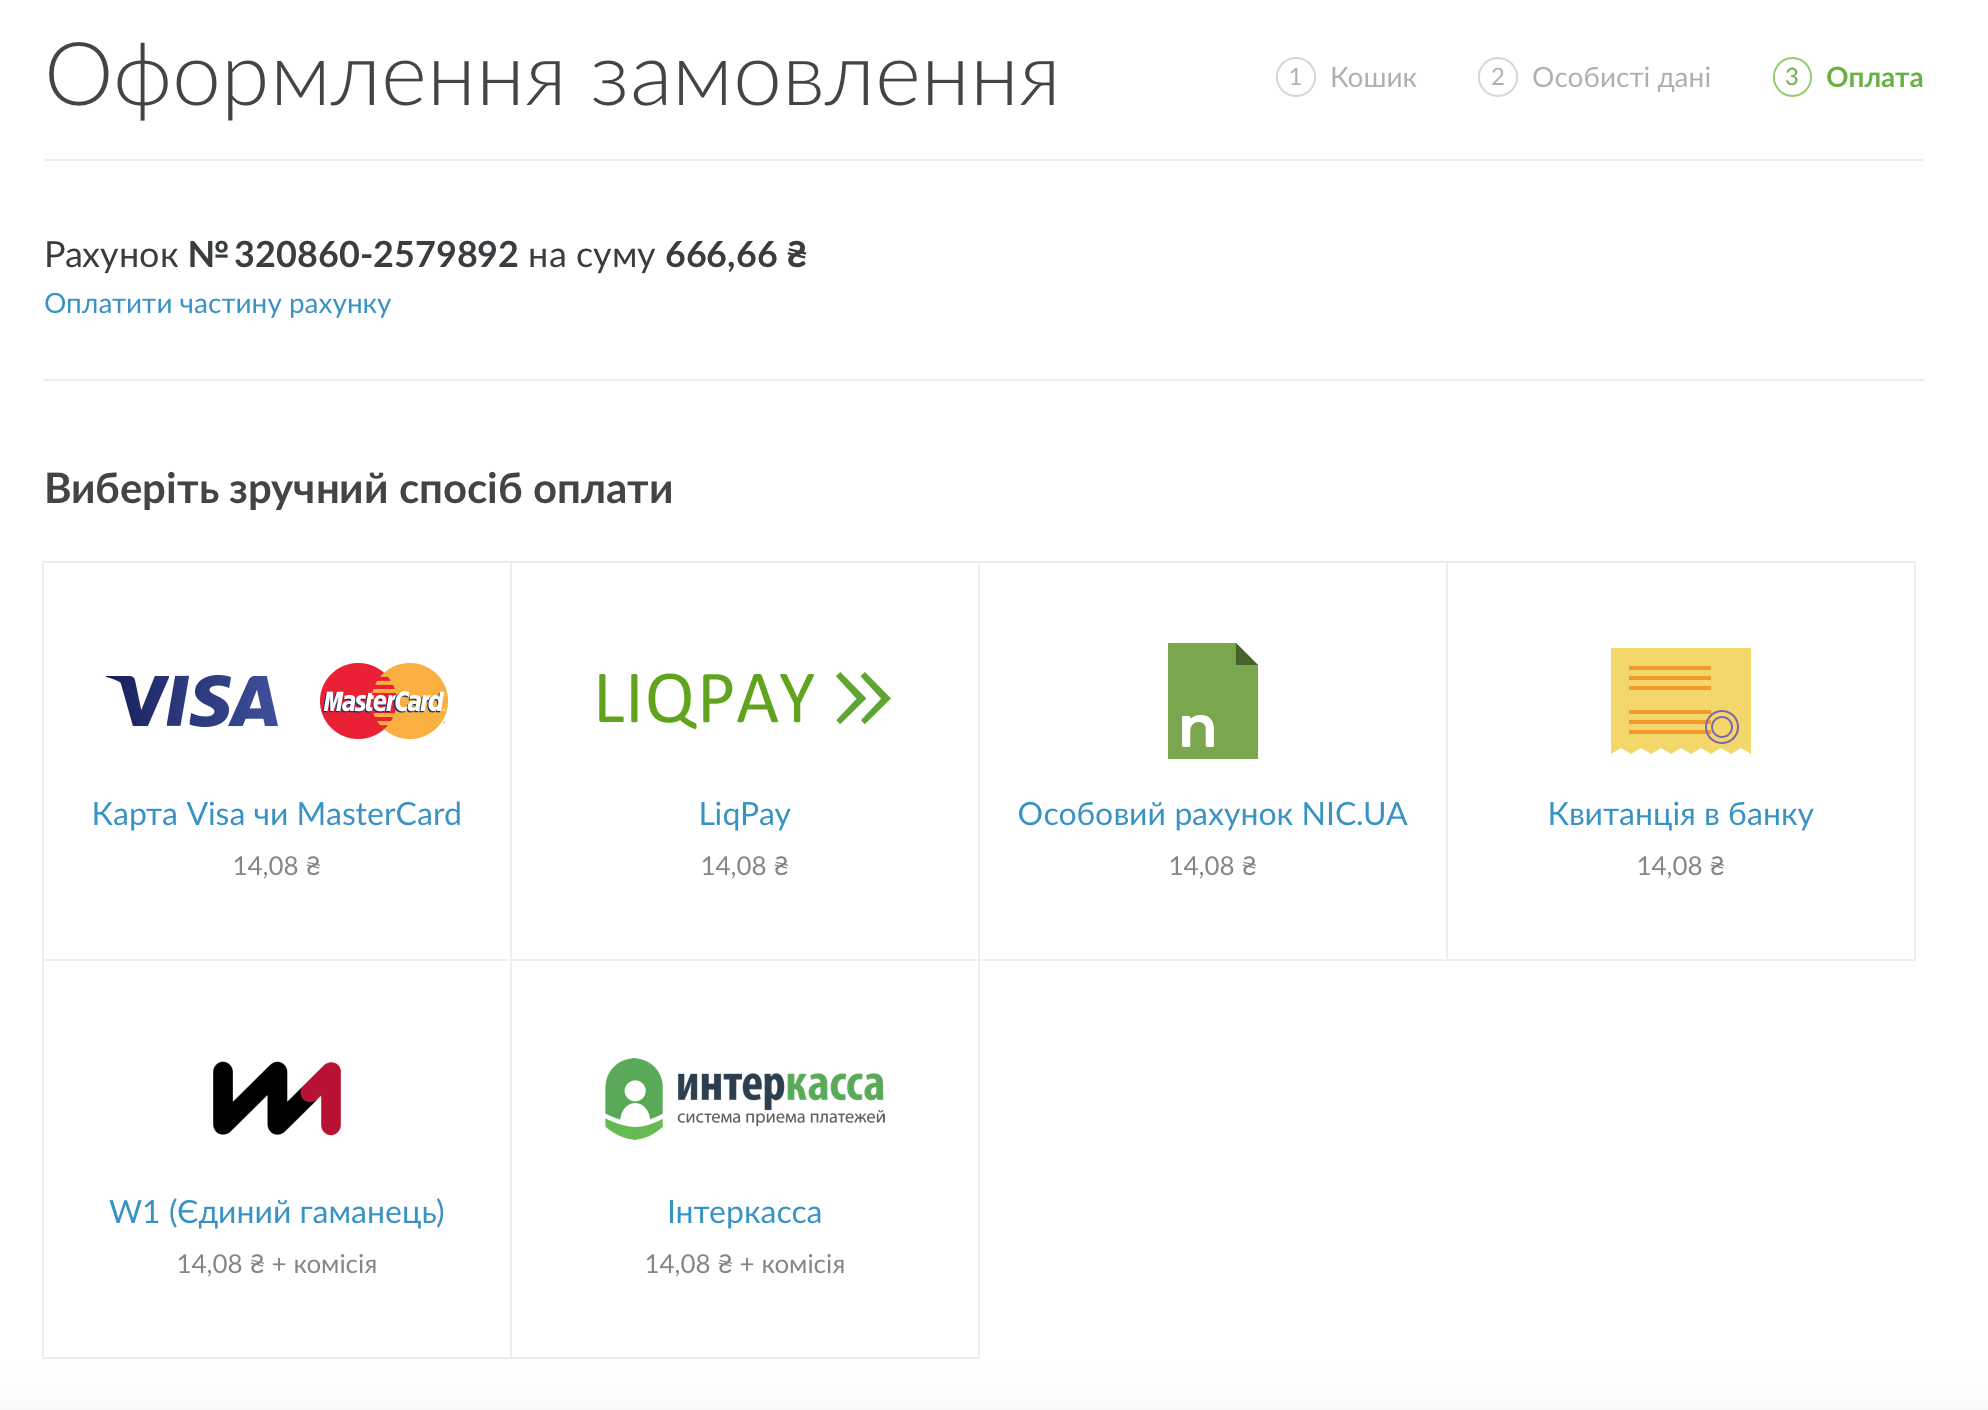Viewport: 1988px width, 1410px height.
Task: Click step 1 circle number icon
Action: (1295, 77)
